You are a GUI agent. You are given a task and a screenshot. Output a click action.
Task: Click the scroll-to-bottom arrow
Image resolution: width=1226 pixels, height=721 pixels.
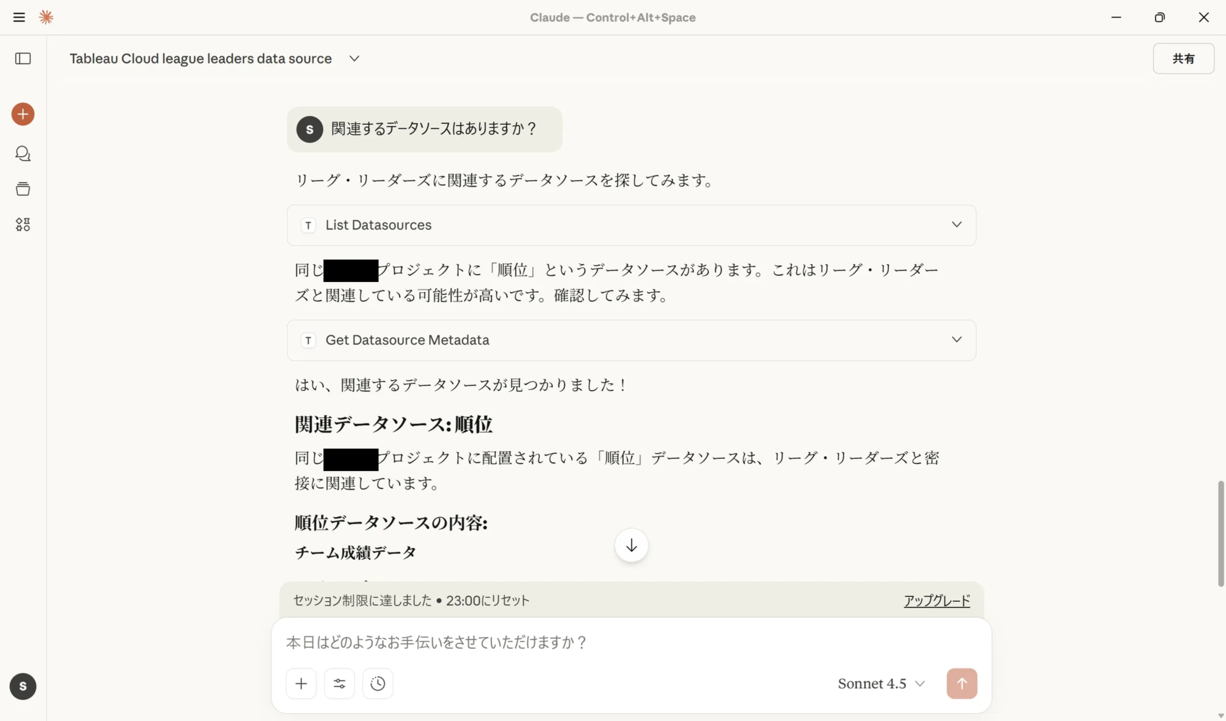click(x=631, y=545)
